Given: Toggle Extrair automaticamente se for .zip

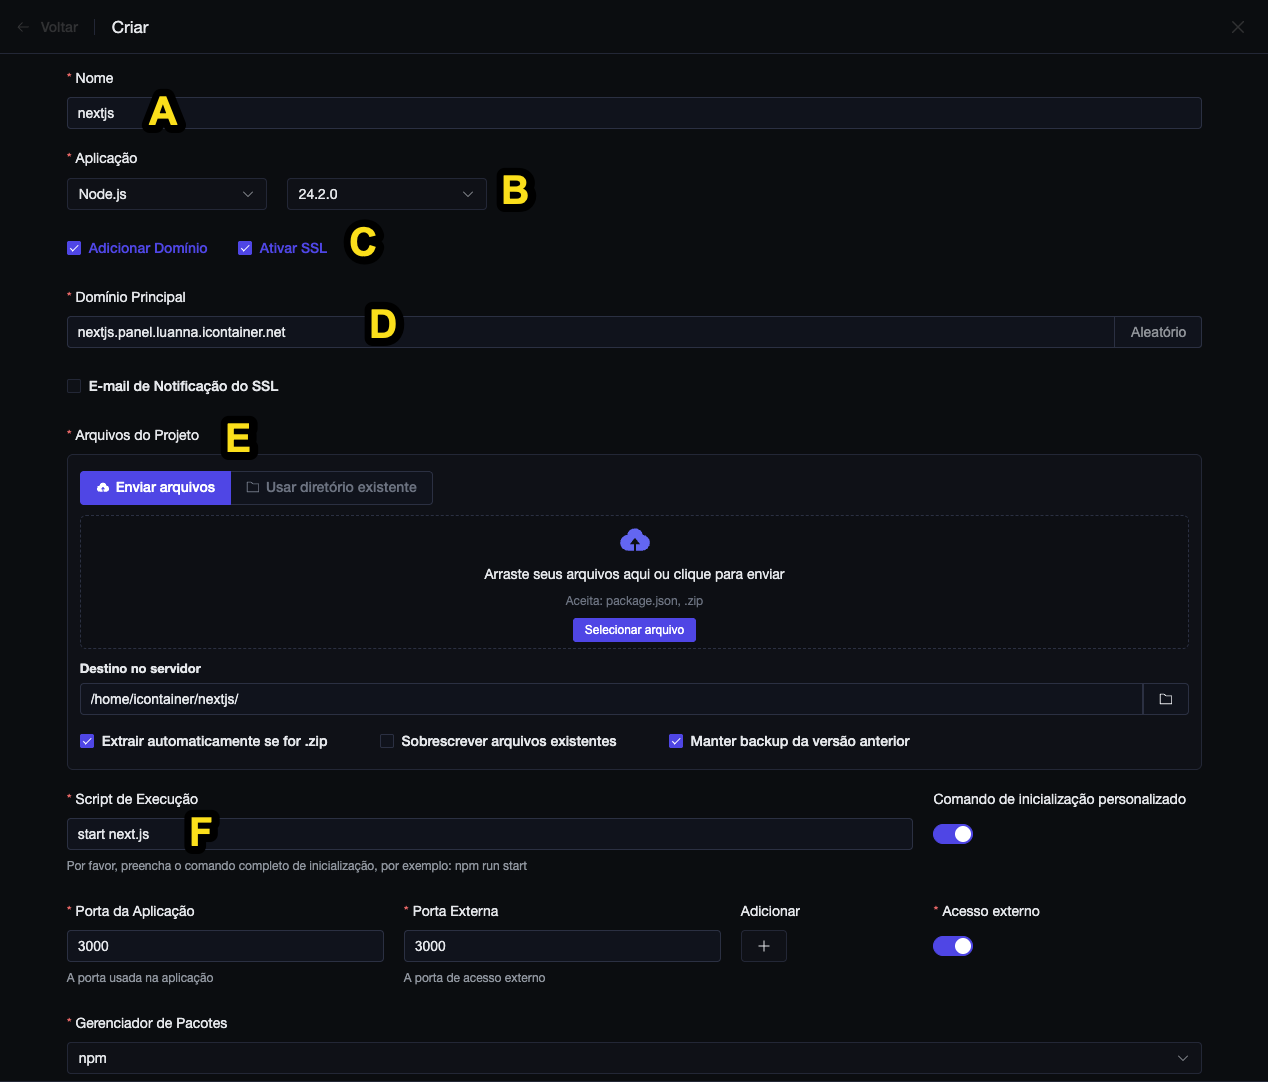Looking at the screenshot, I should tap(87, 741).
